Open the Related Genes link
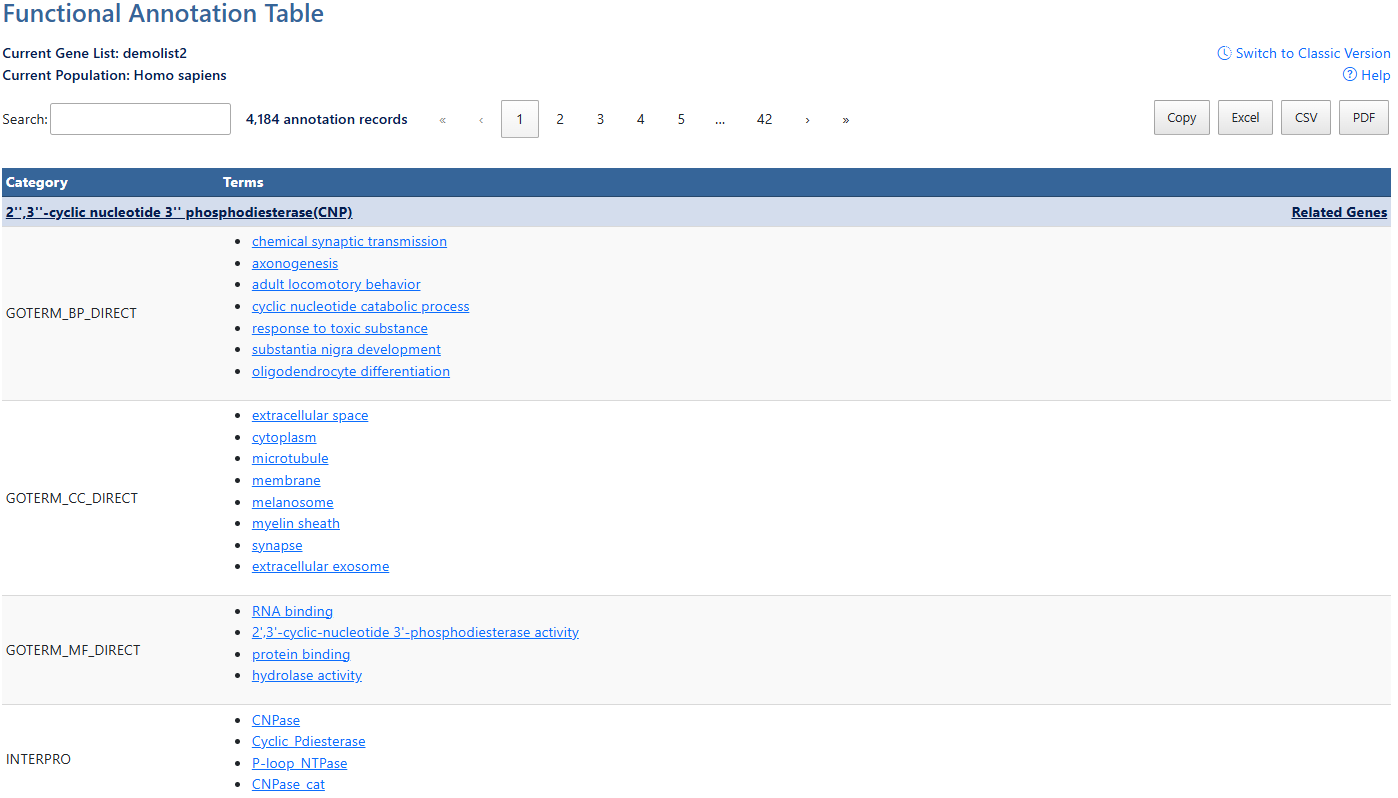The height and width of the screenshot is (798, 1398). [x=1339, y=212]
